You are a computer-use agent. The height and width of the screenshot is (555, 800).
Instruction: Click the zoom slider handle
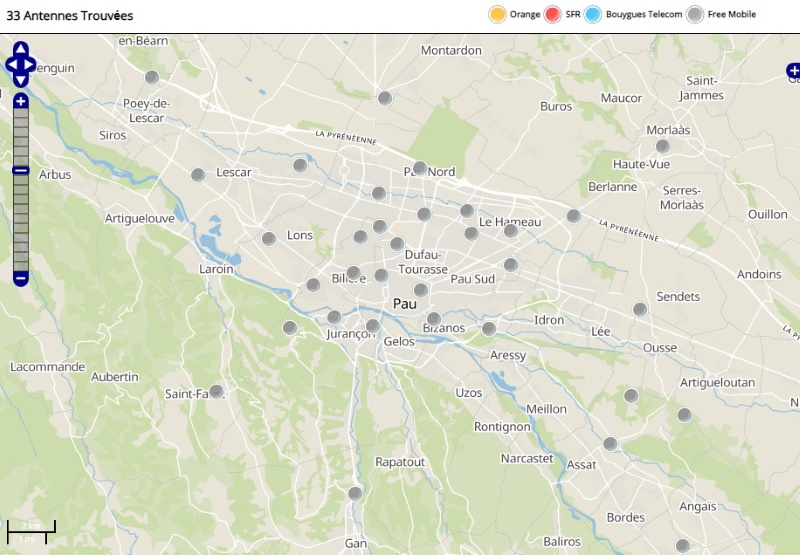[x=21, y=171]
